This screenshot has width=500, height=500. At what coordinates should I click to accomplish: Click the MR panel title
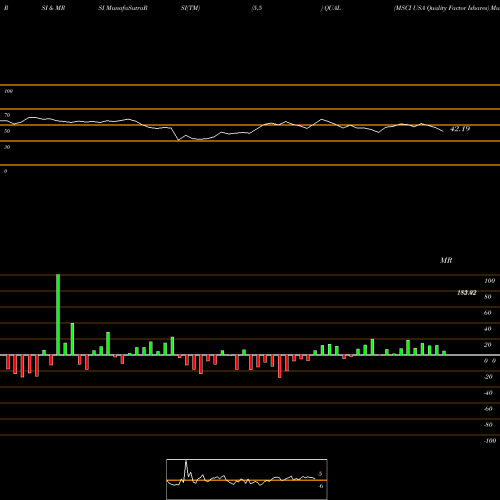[x=446, y=260]
